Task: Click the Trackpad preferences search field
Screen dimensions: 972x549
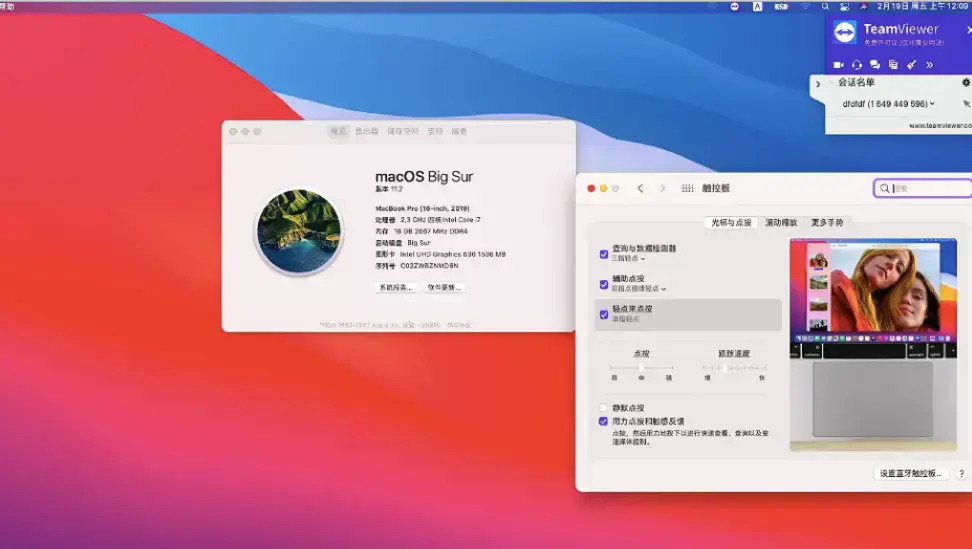Action: pyautogui.click(x=923, y=188)
